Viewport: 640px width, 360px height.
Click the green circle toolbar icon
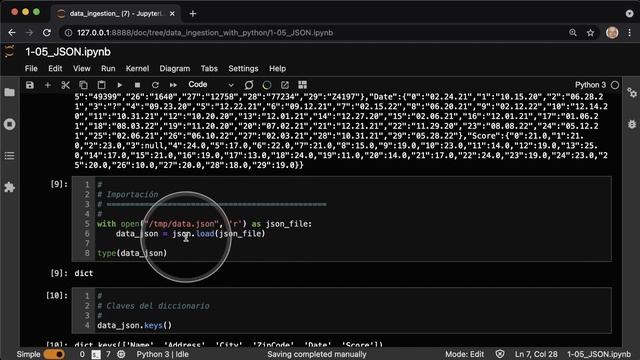pyautogui.click(x=267, y=85)
